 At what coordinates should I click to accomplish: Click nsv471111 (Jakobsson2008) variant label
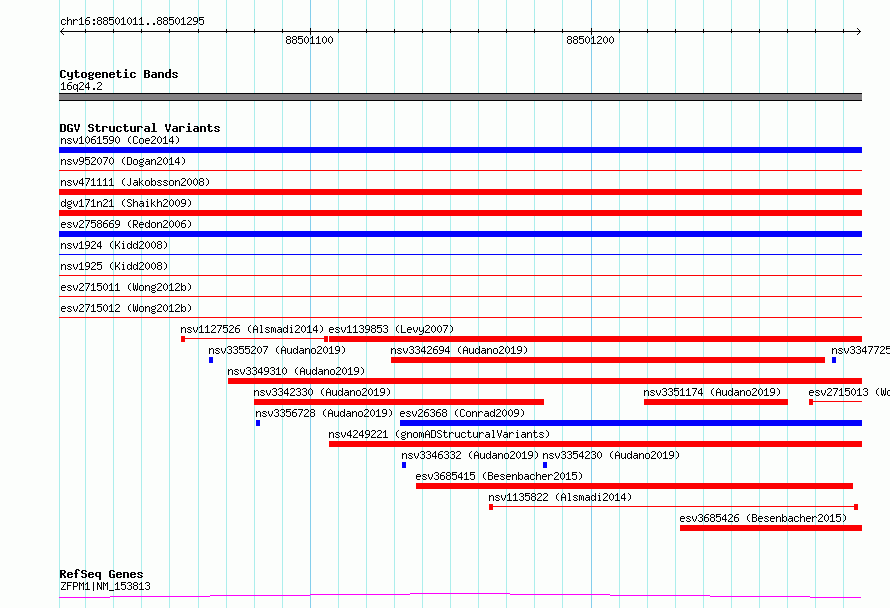[135, 182]
